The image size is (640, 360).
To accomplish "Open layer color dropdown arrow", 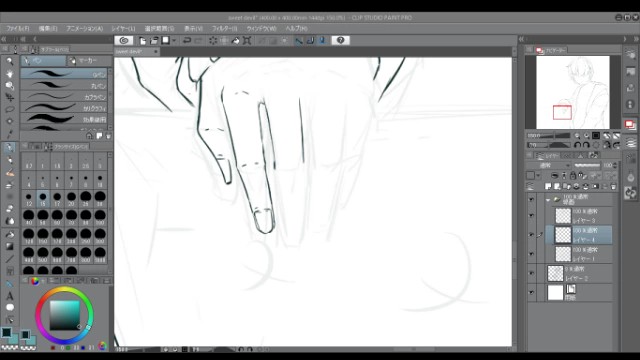I will (538, 176).
